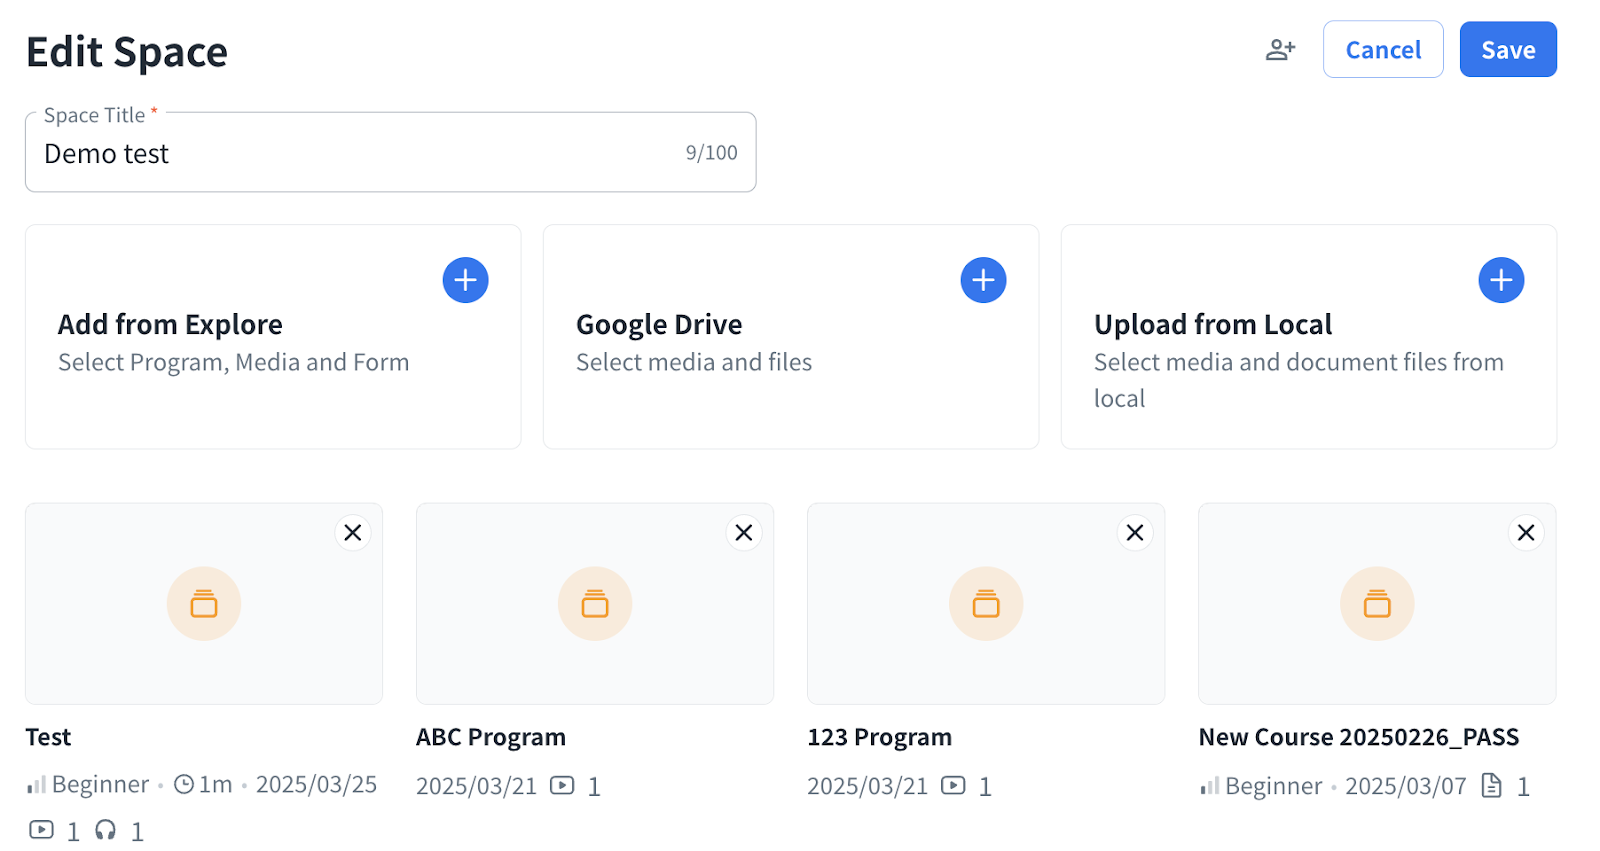This screenshot has height=851, width=1600.
Task: Remove the Test program card
Action: point(353,533)
